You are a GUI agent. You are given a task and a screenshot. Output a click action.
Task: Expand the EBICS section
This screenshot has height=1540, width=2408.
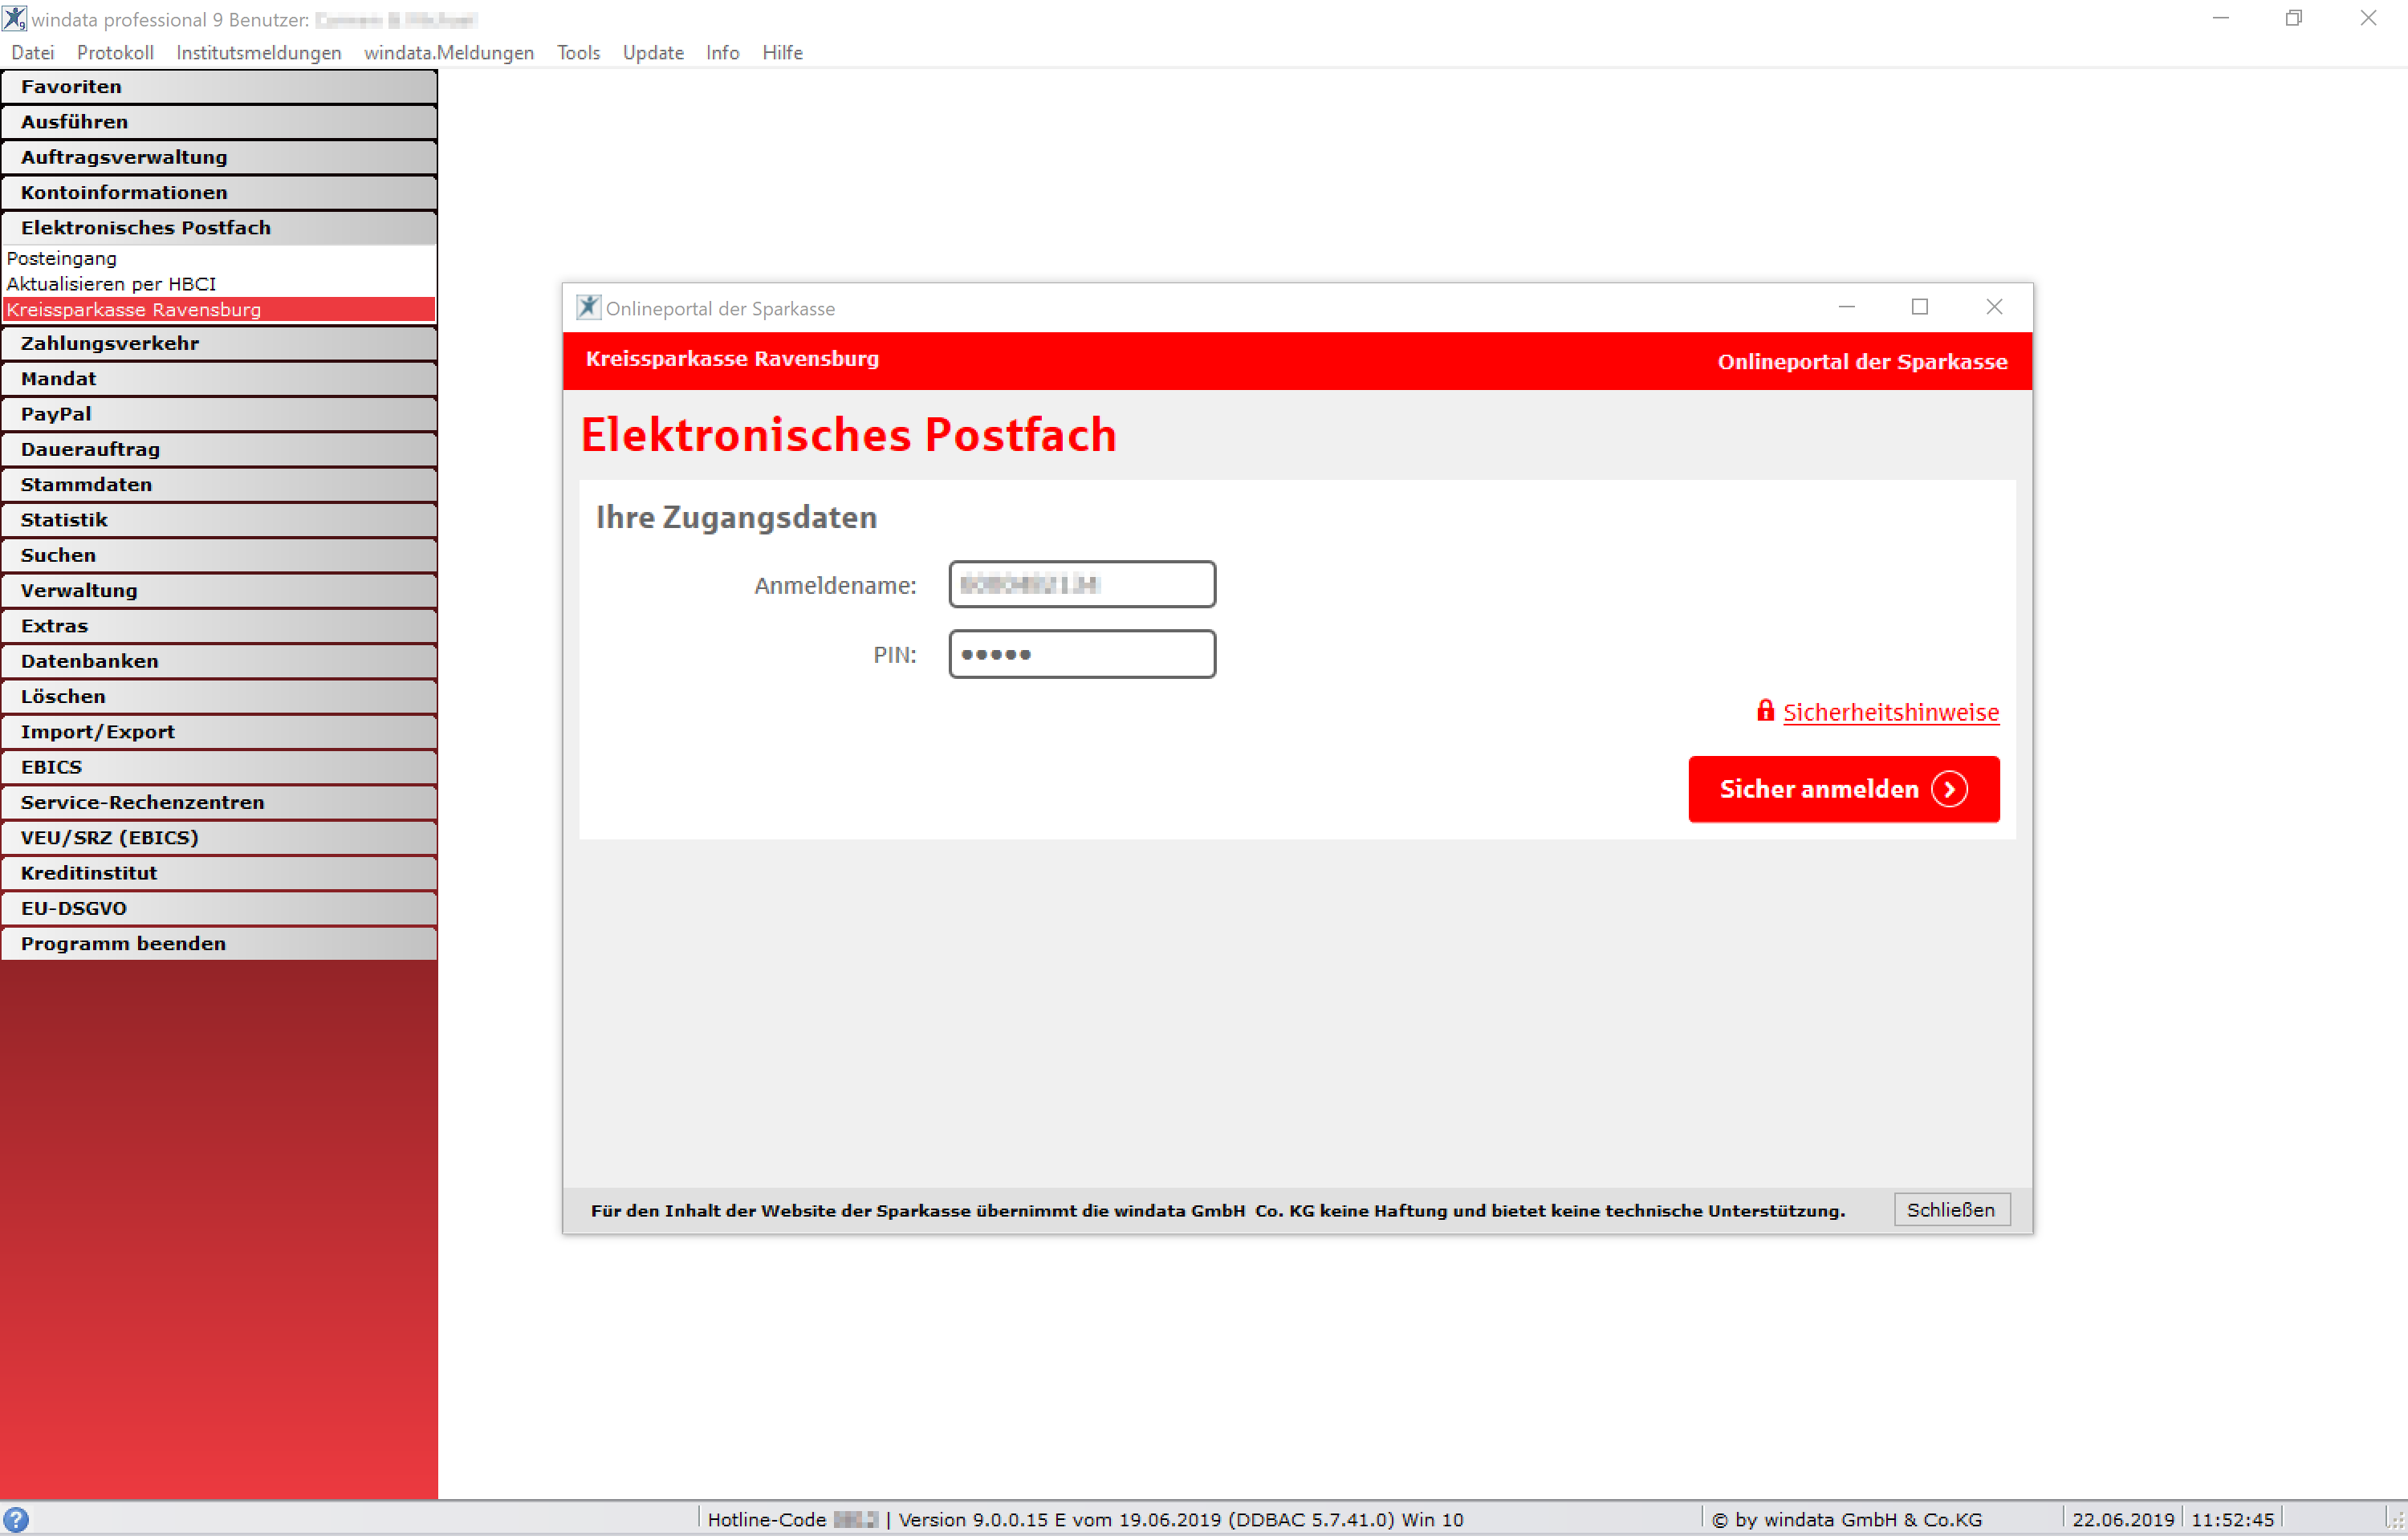click(x=219, y=767)
